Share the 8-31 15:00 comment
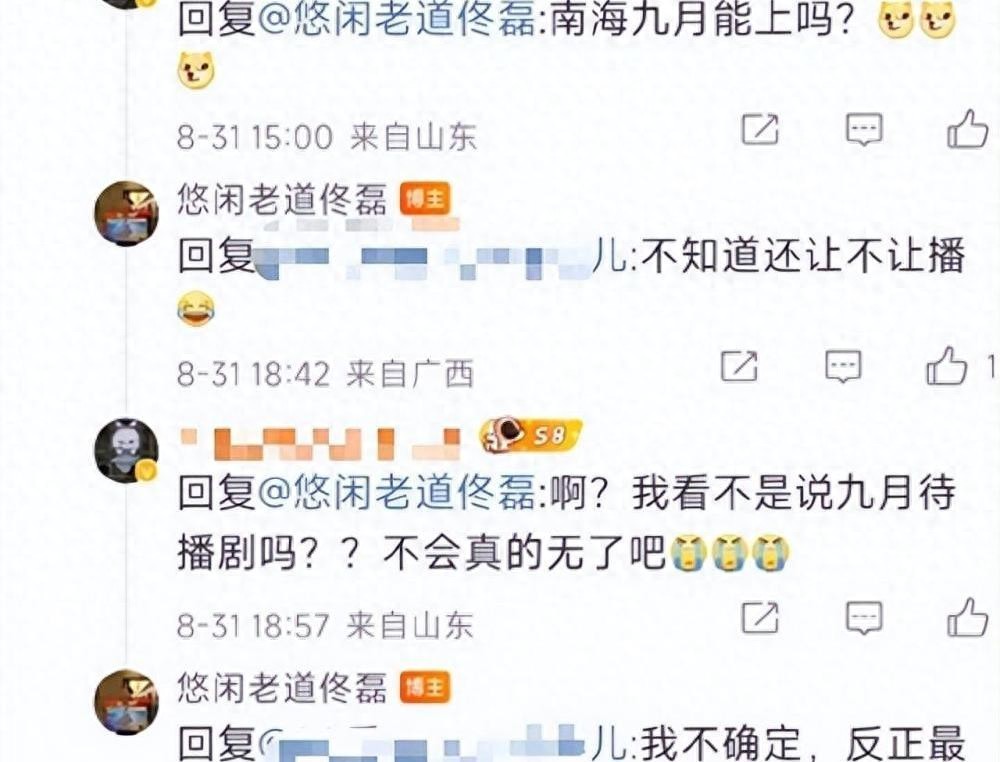 [x=760, y=129]
